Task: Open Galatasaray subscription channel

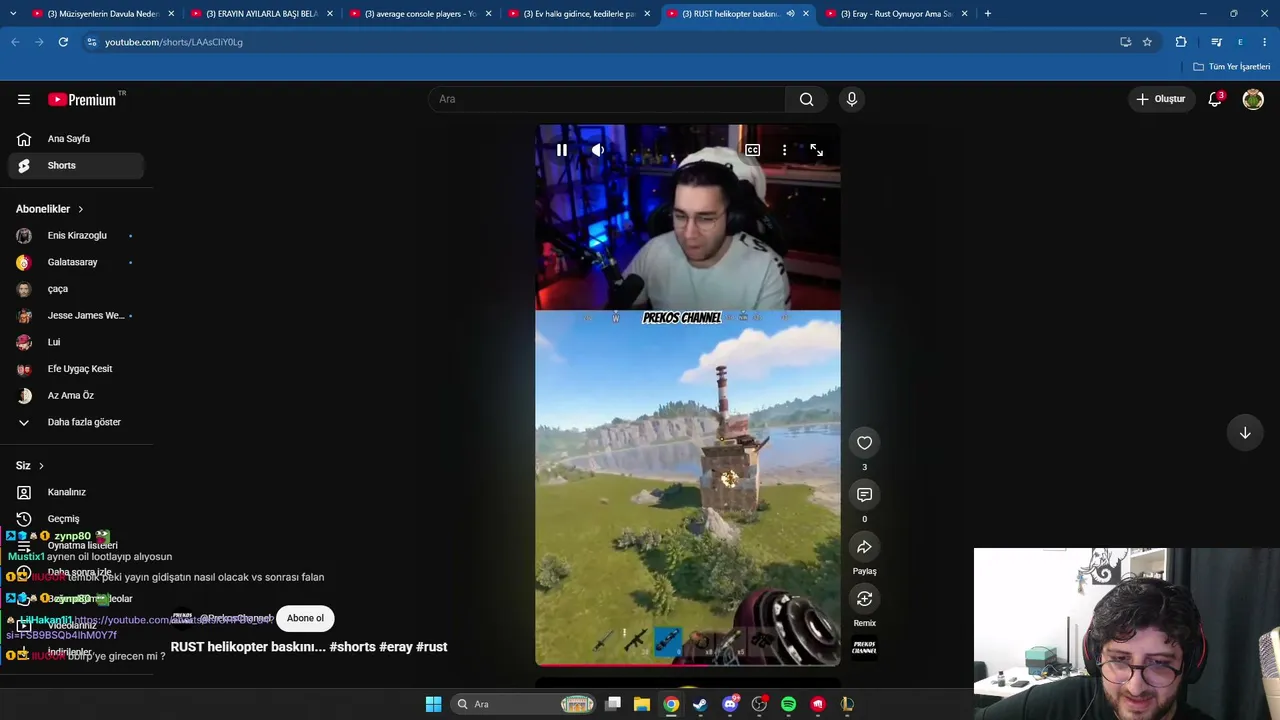Action: [x=76, y=262]
